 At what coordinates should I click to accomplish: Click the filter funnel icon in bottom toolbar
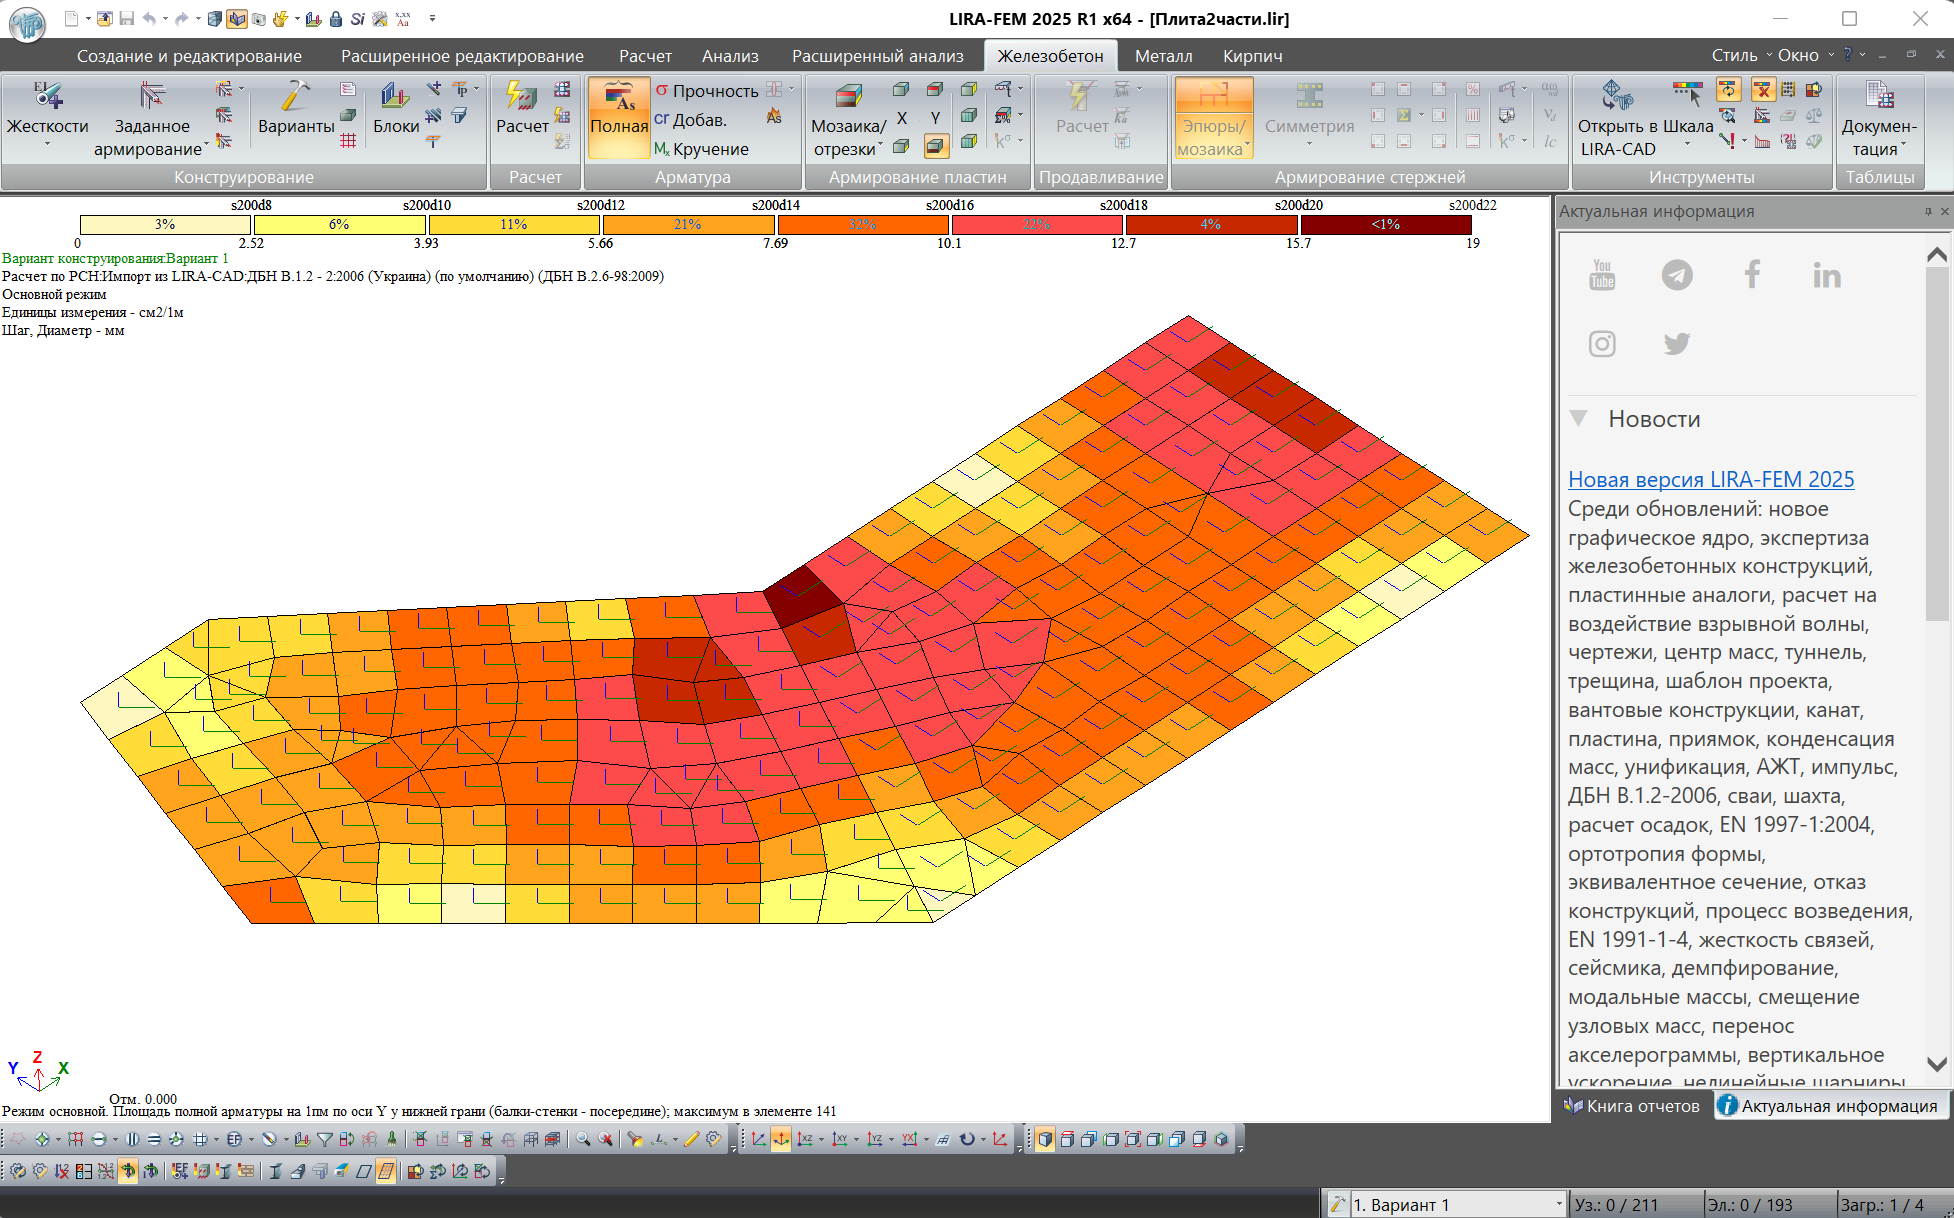325,1139
